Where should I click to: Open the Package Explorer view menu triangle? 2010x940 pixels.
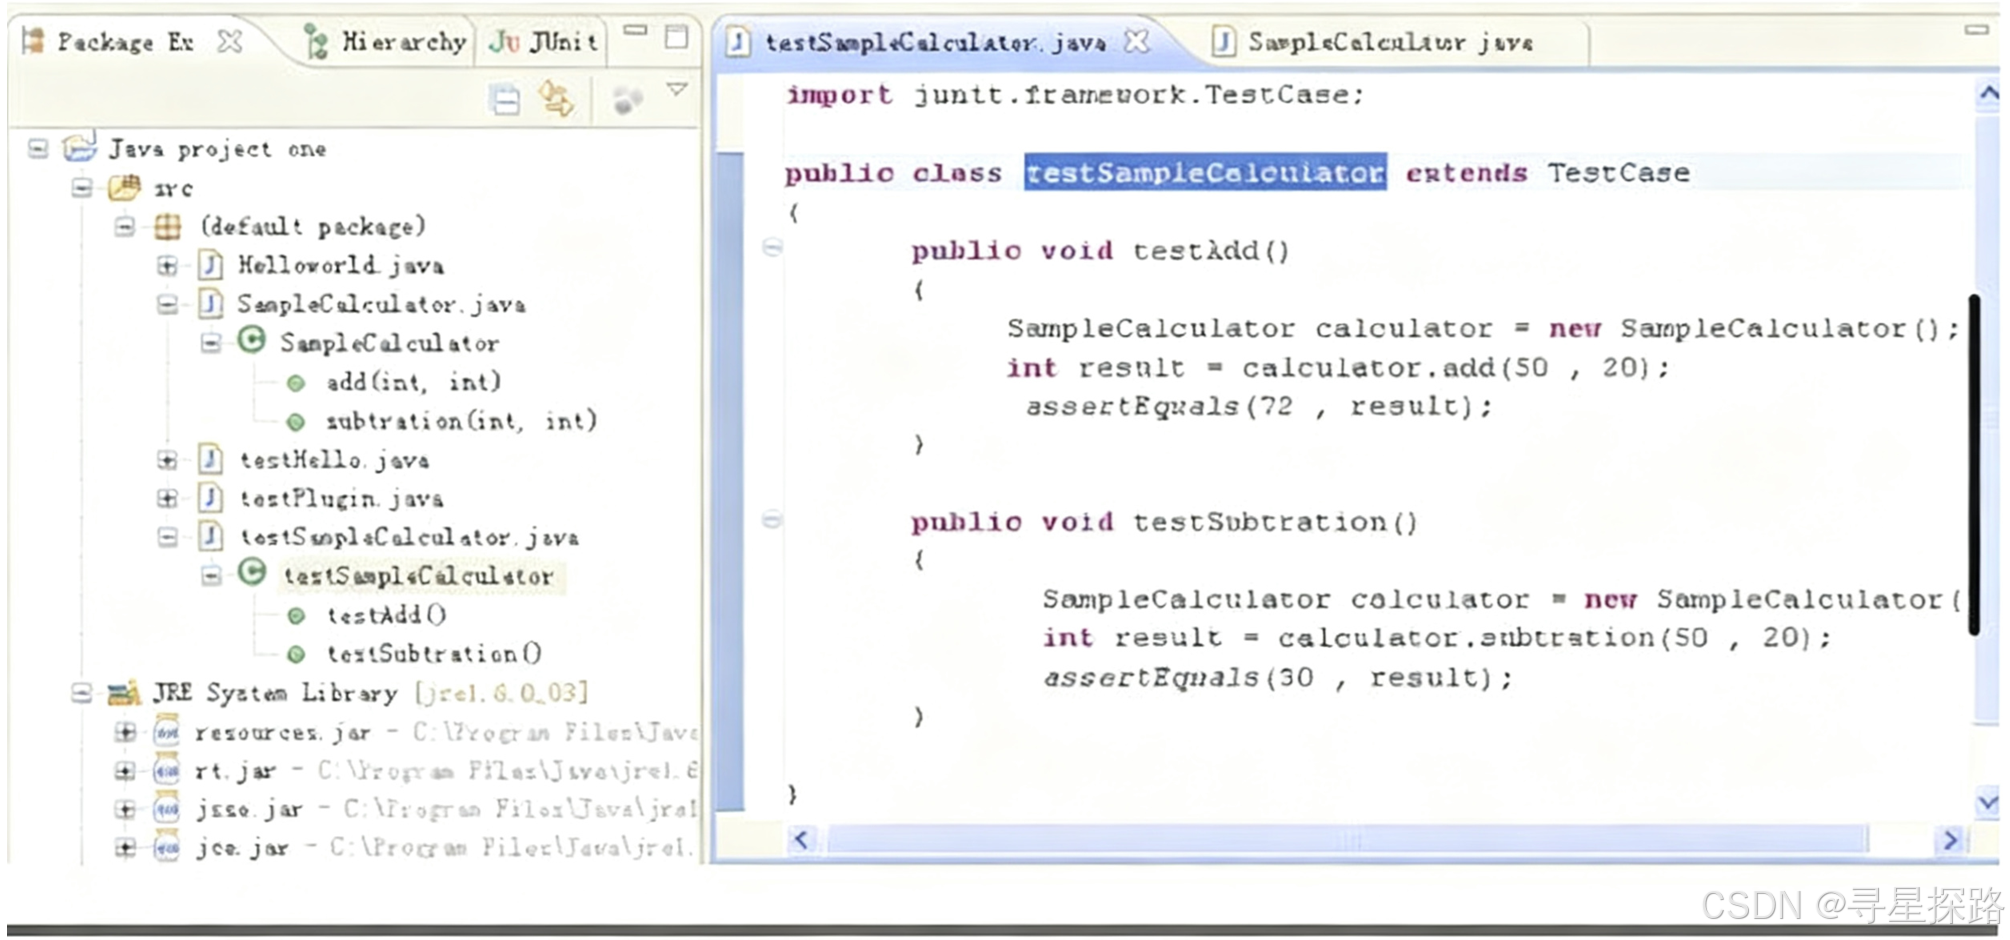[x=677, y=90]
